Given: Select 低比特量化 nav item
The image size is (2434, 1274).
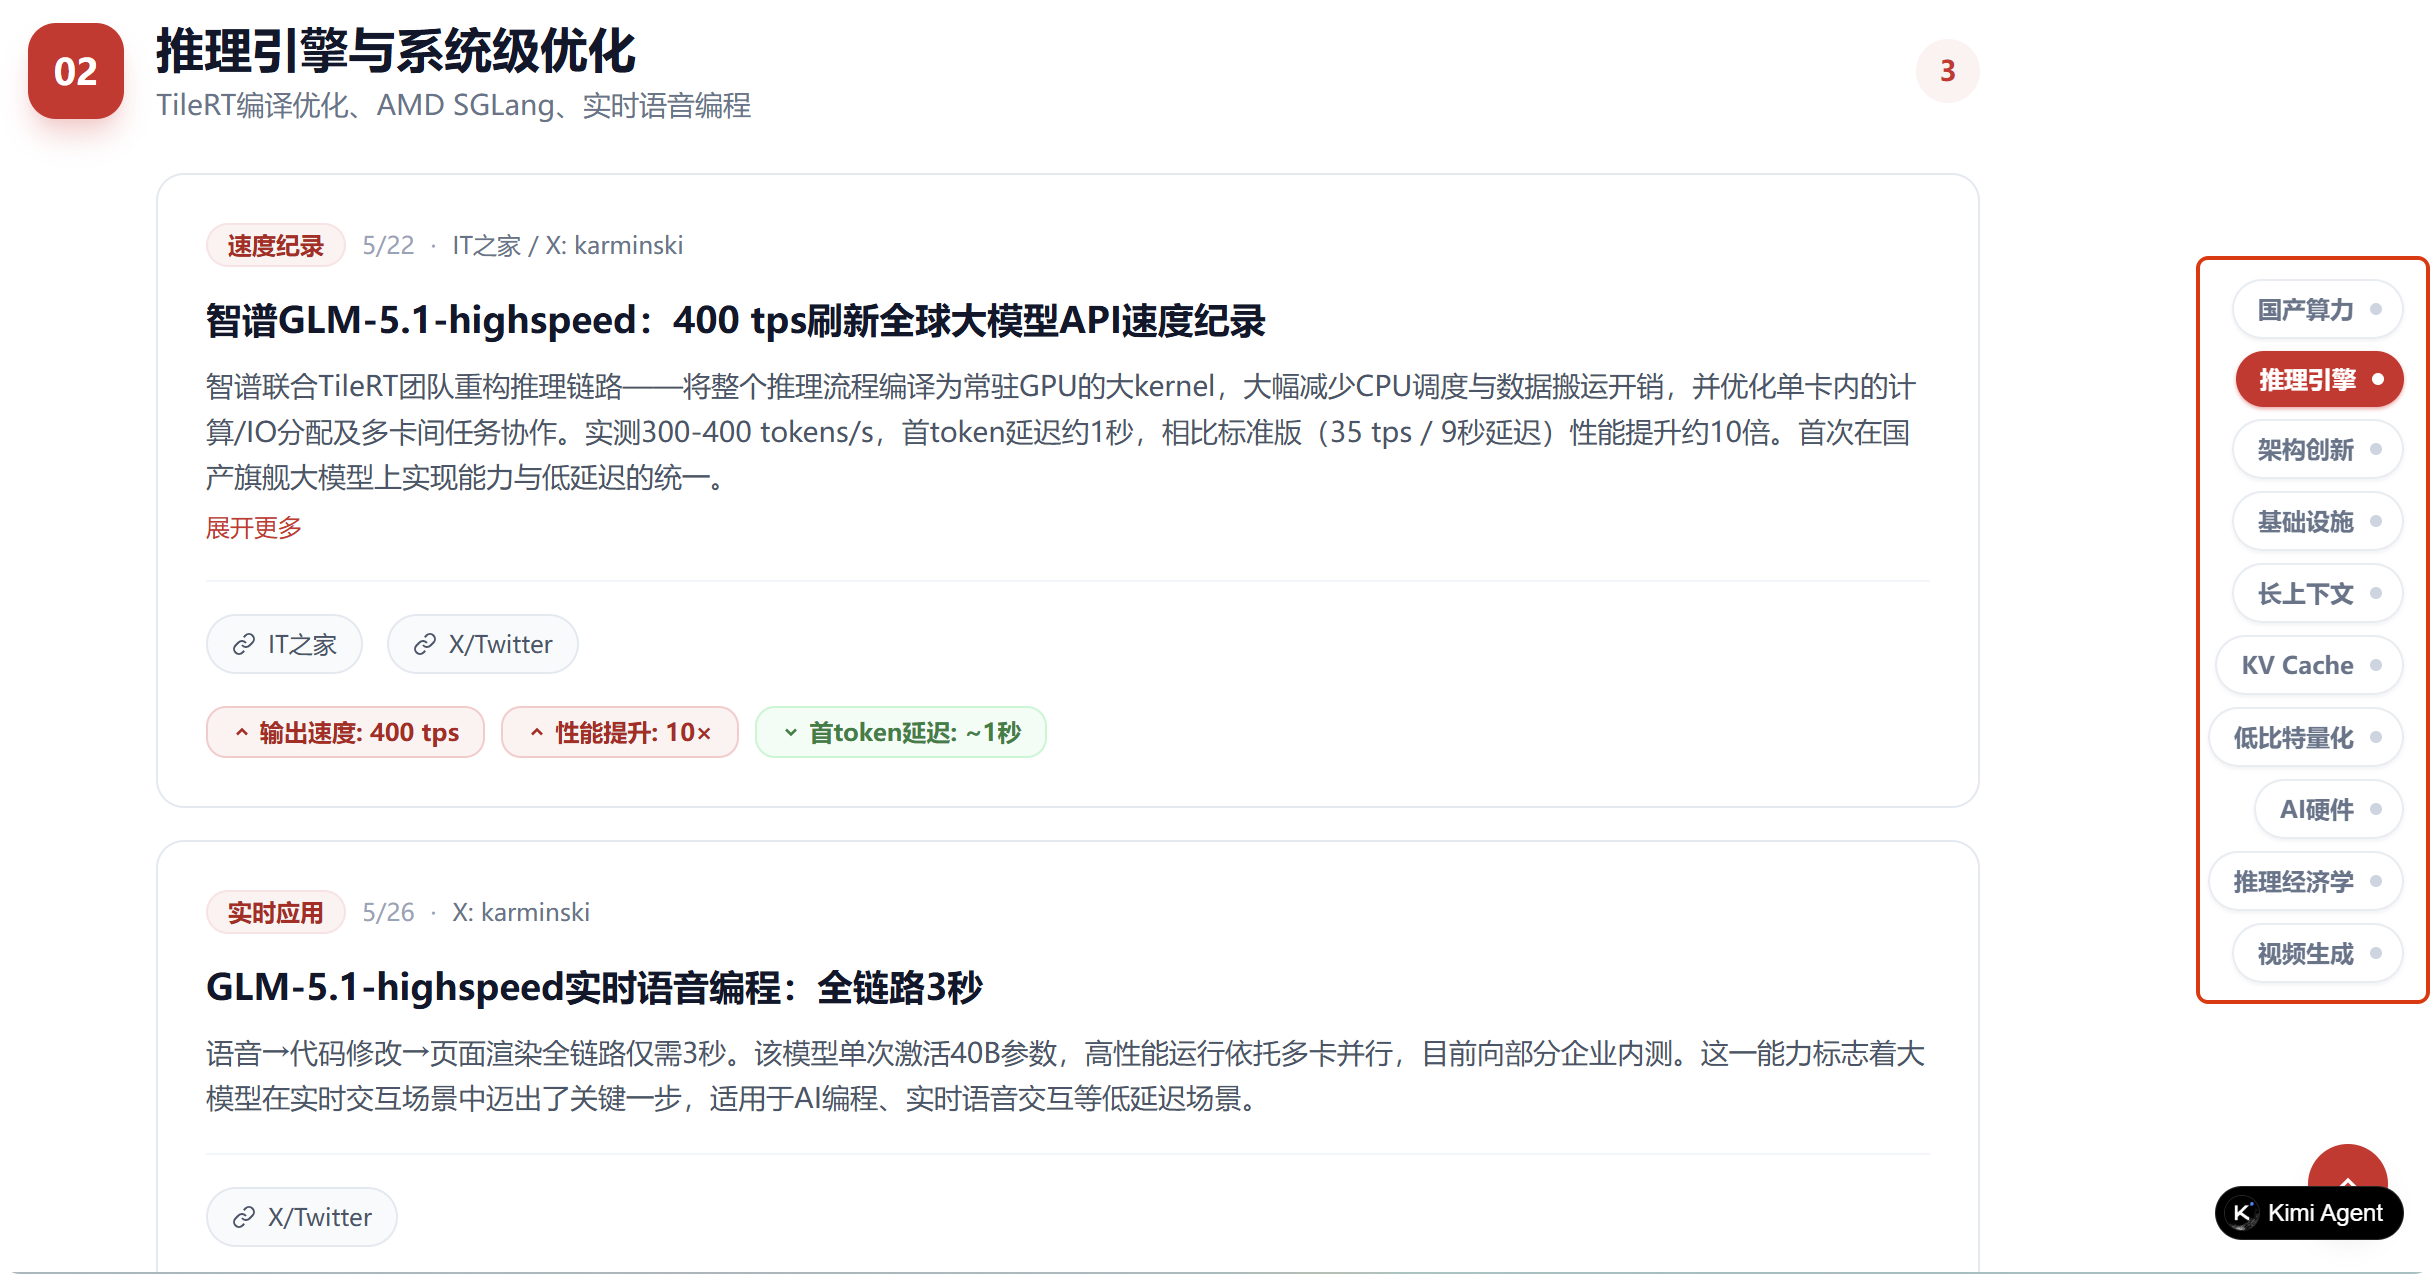Looking at the screenshot, I should [2305, 737].
